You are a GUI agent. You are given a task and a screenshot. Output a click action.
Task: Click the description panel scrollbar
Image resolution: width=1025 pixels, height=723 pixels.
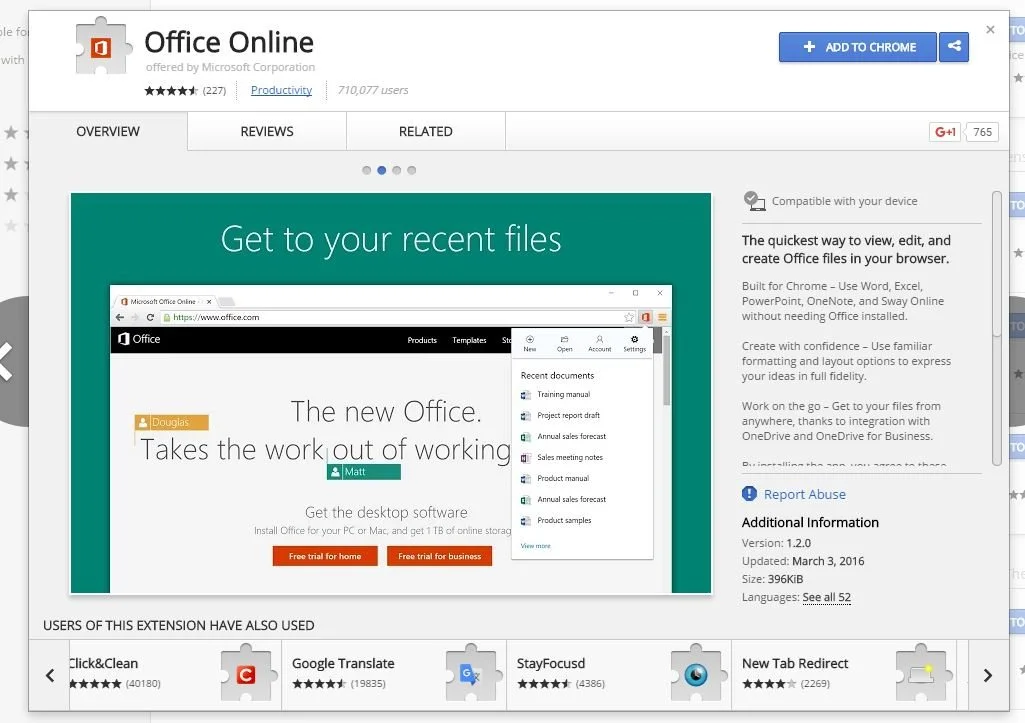(x=996, y=328)
